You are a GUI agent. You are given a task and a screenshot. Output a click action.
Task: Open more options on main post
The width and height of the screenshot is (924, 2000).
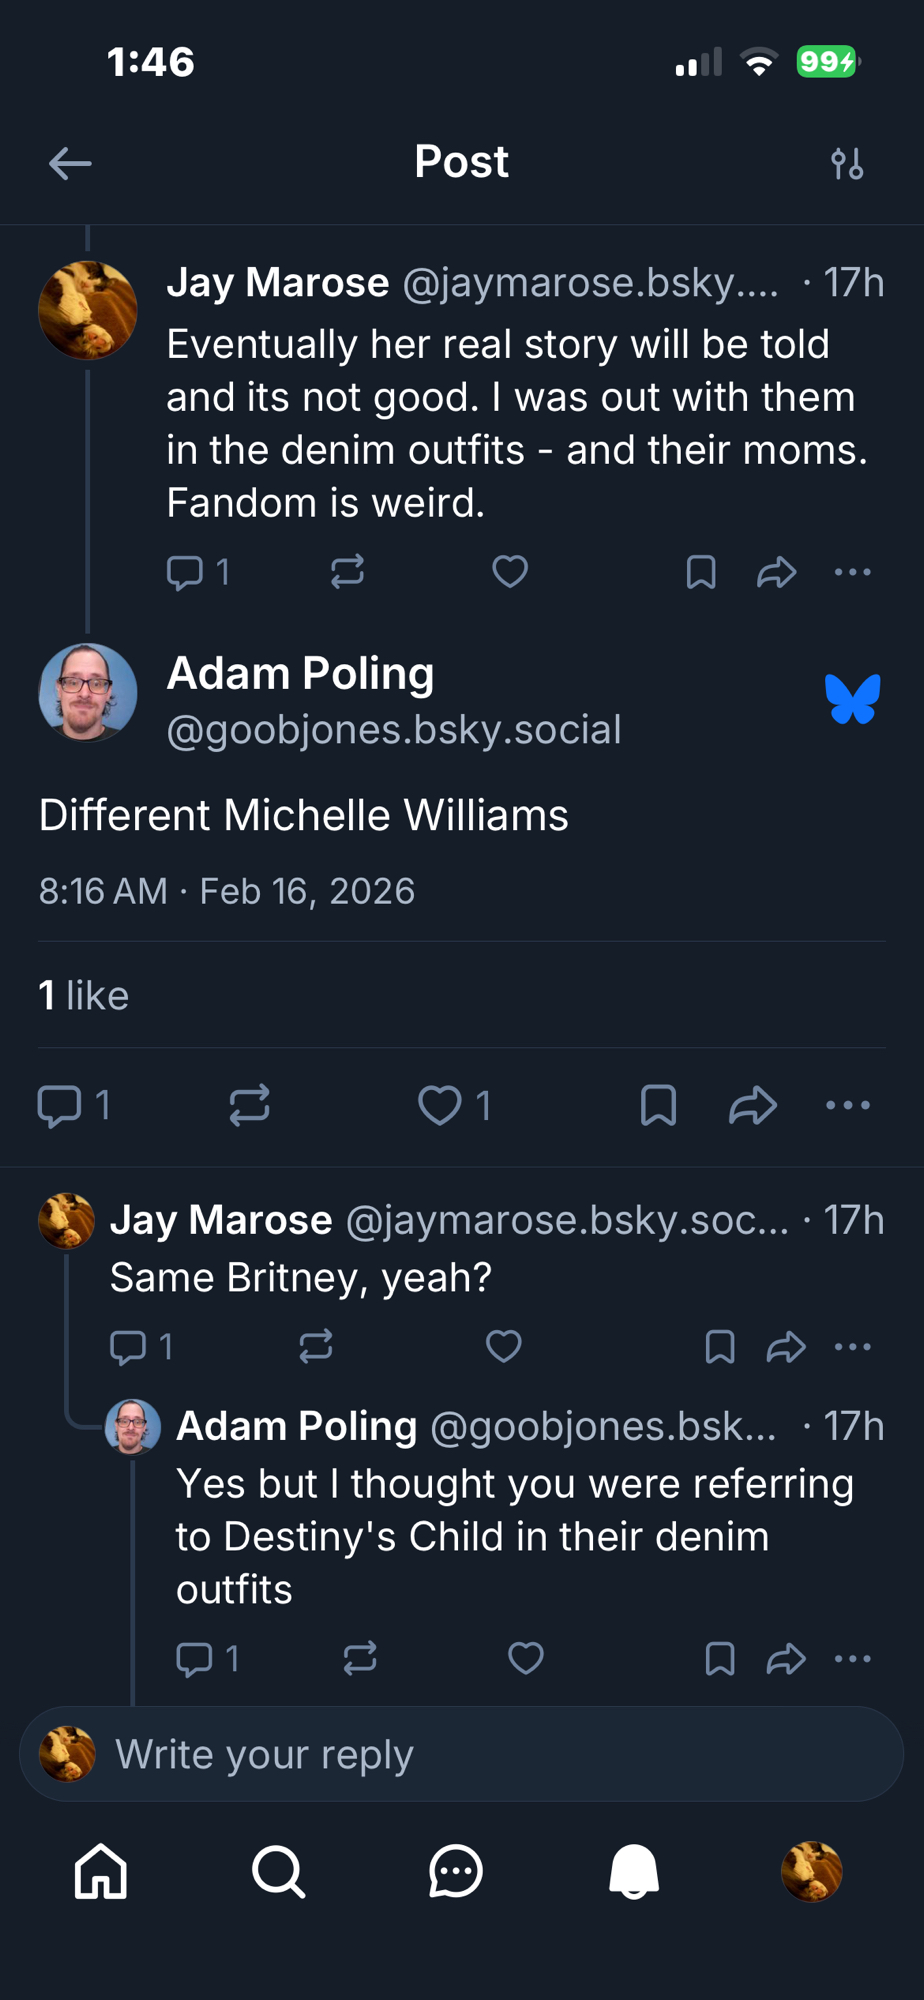tap(848, 1105)
